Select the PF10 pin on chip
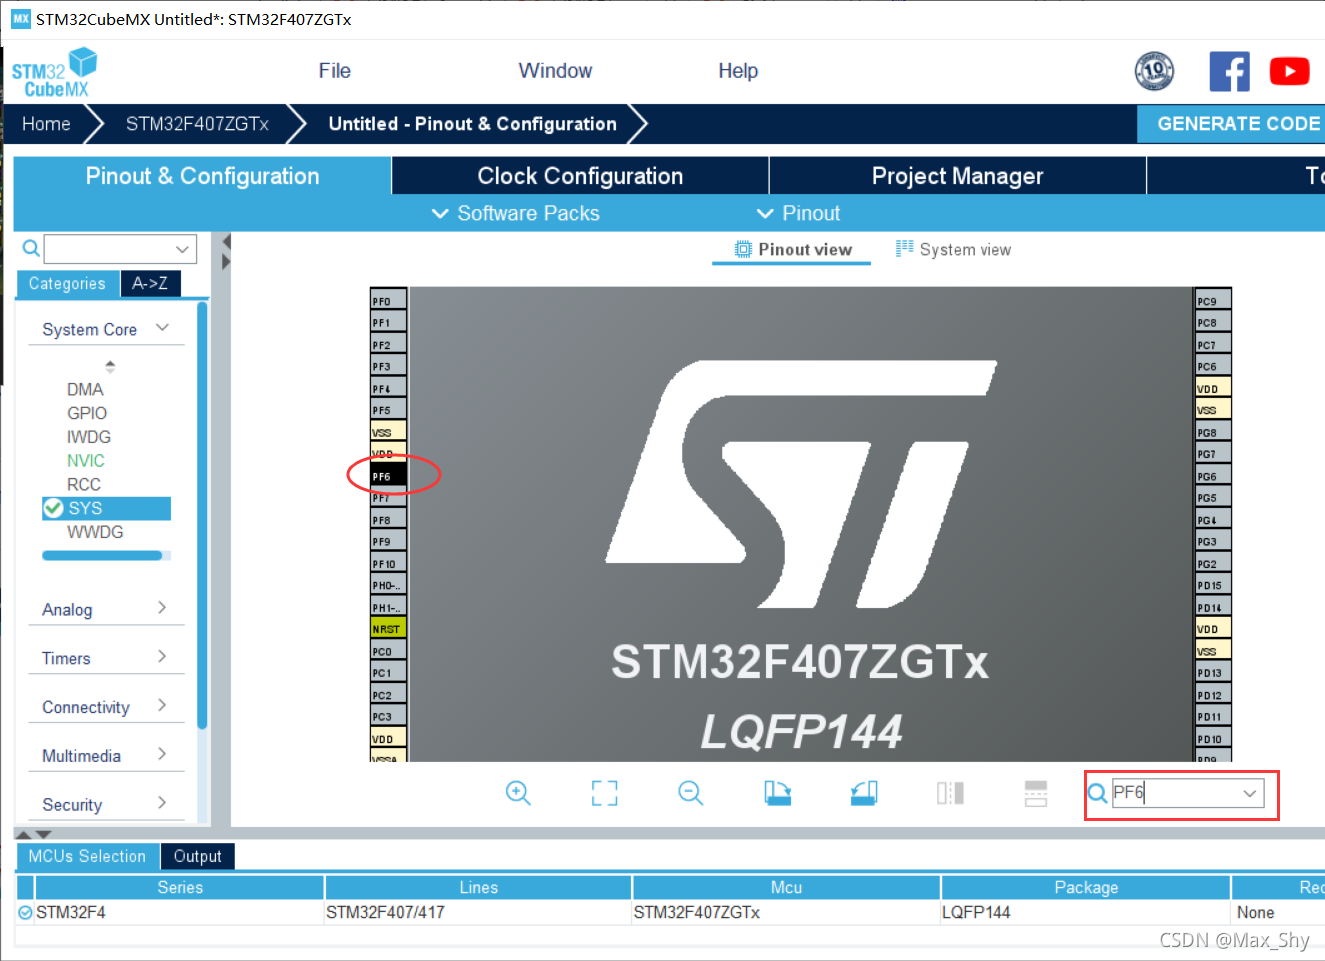The image size is (1325, 961). [x=388, y=564]
